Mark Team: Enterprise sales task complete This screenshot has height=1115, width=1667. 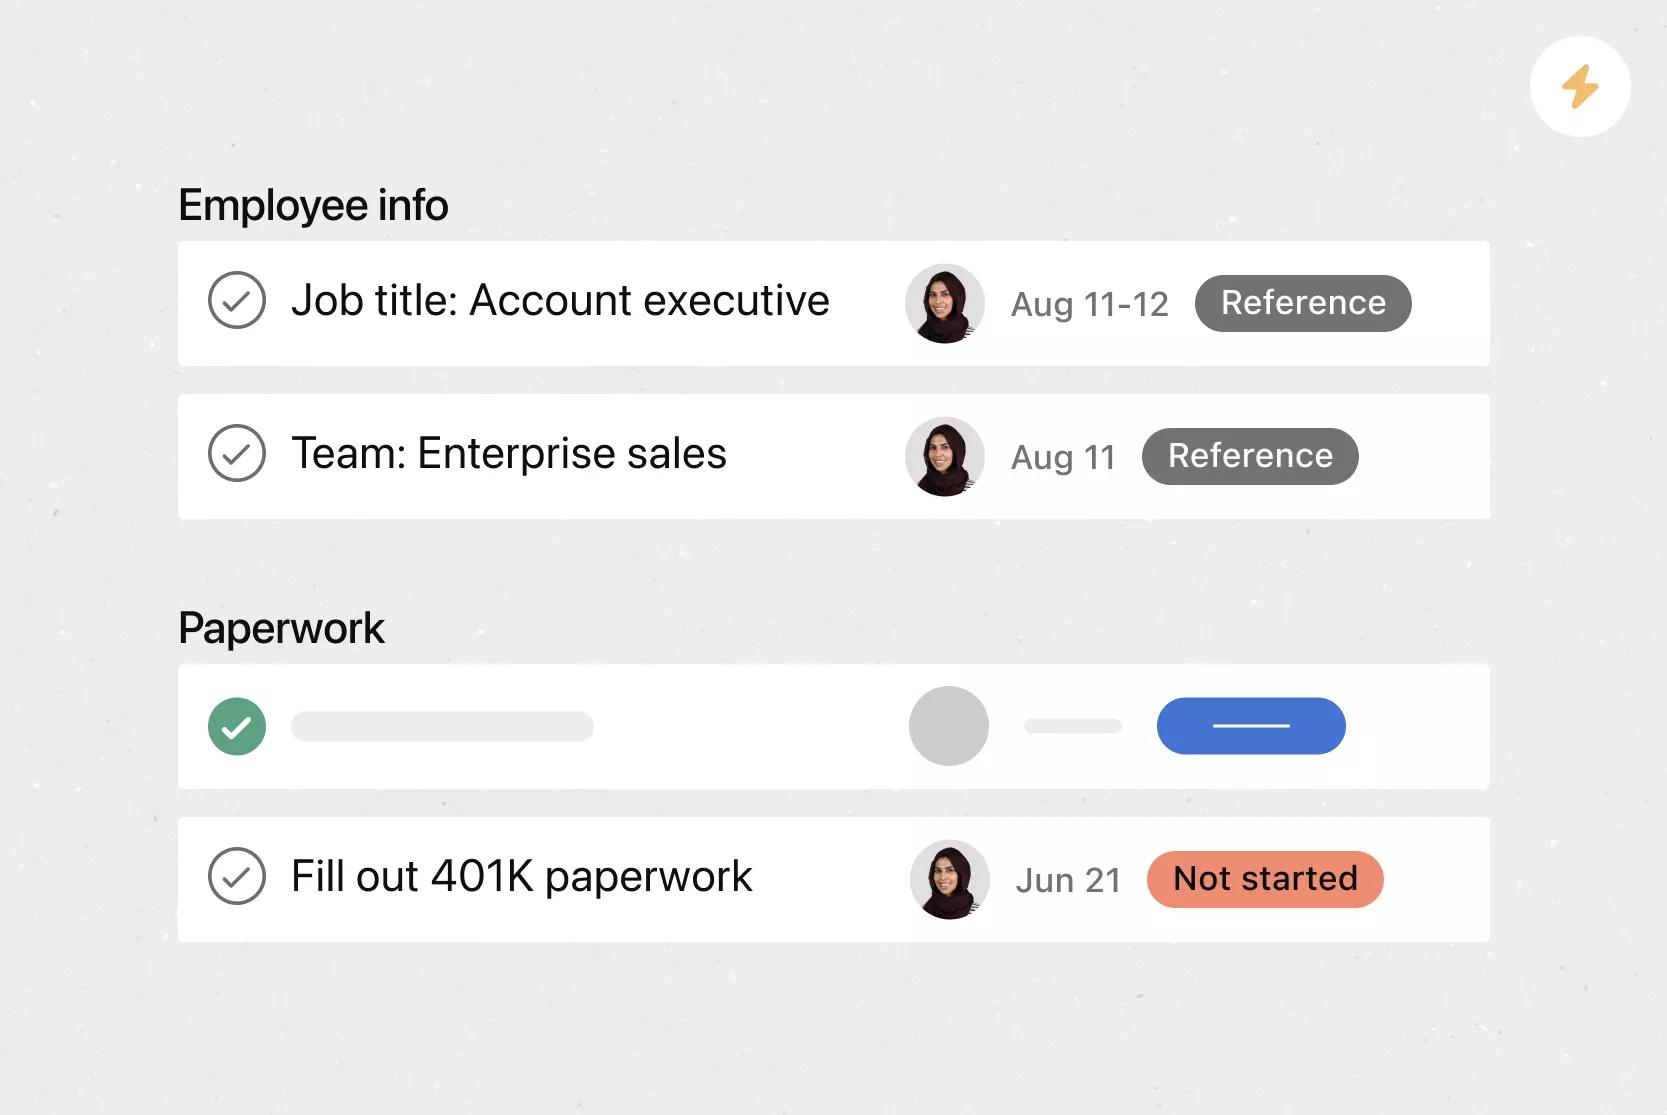pyautogui.click(x=237, y=453)
